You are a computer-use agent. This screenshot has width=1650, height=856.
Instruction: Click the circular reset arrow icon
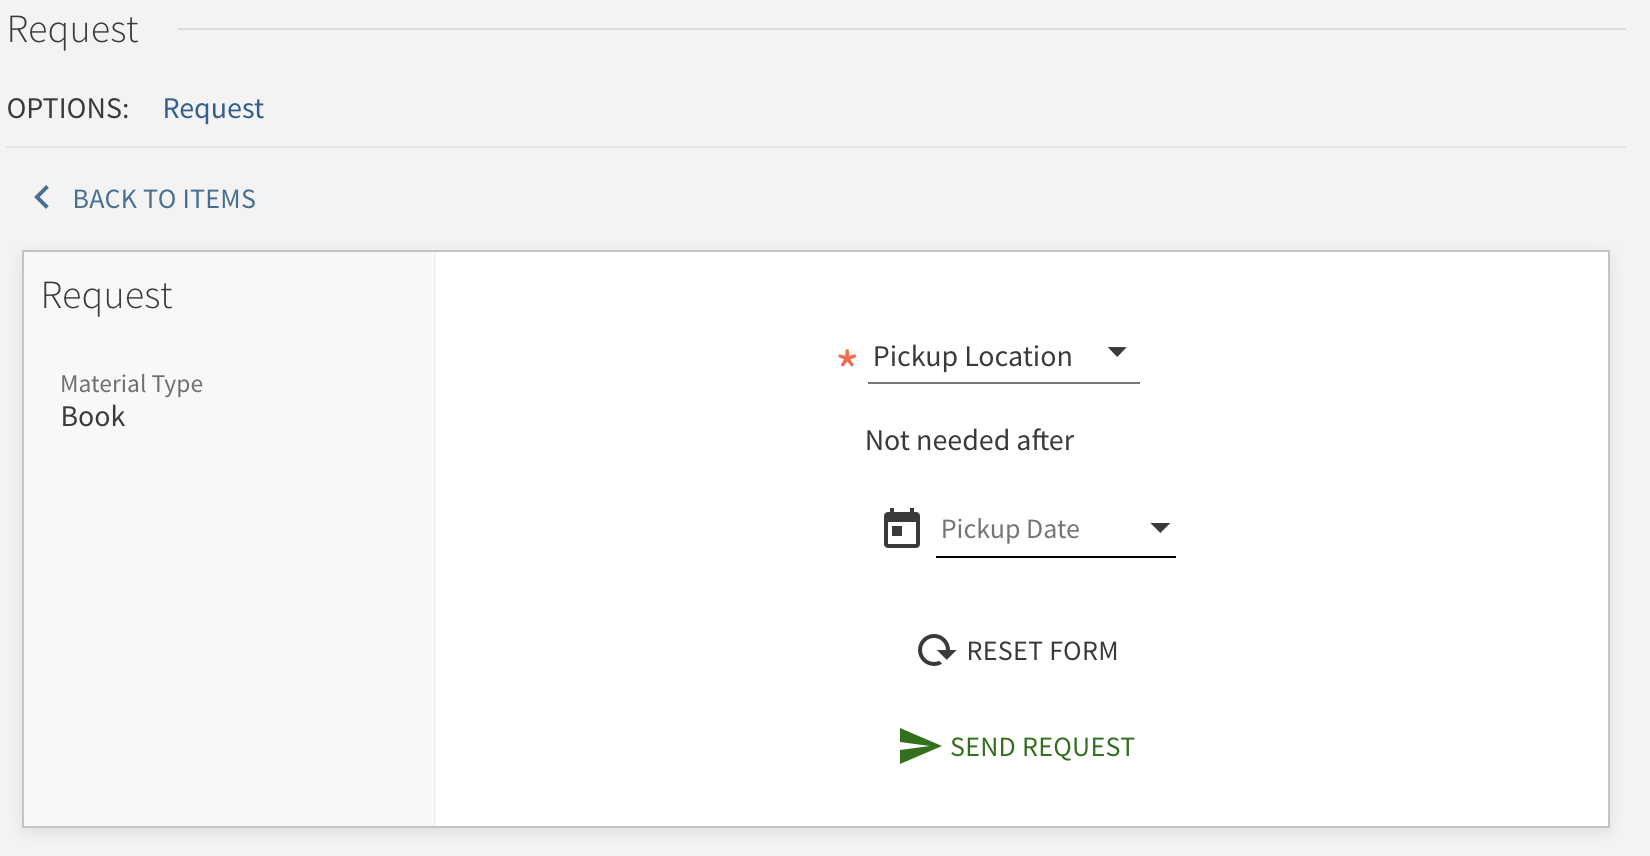(x=936, y=651)
